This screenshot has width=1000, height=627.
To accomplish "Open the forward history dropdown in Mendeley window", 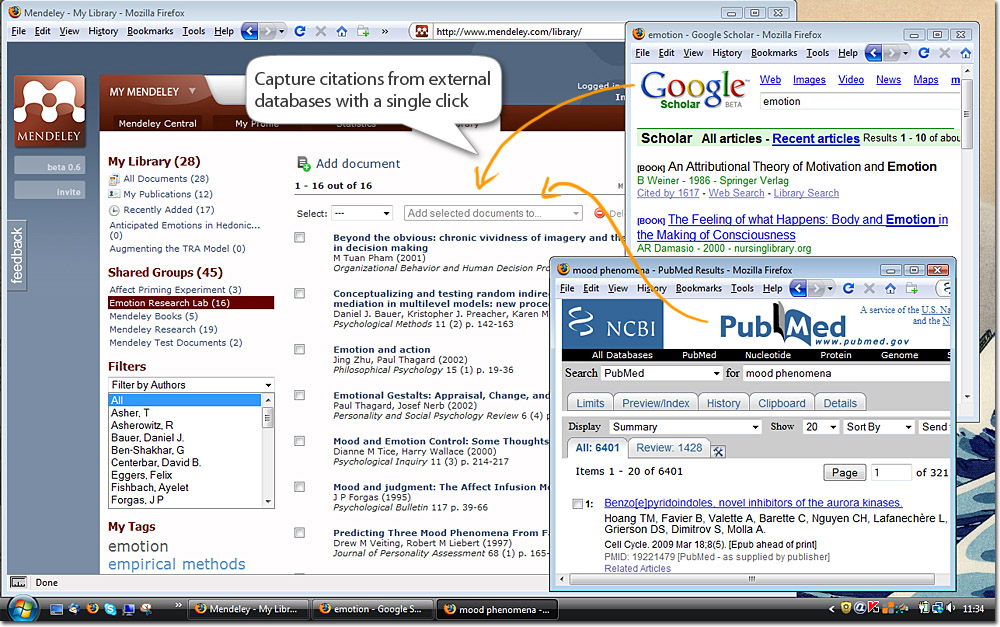I will [x=282, y=31].
